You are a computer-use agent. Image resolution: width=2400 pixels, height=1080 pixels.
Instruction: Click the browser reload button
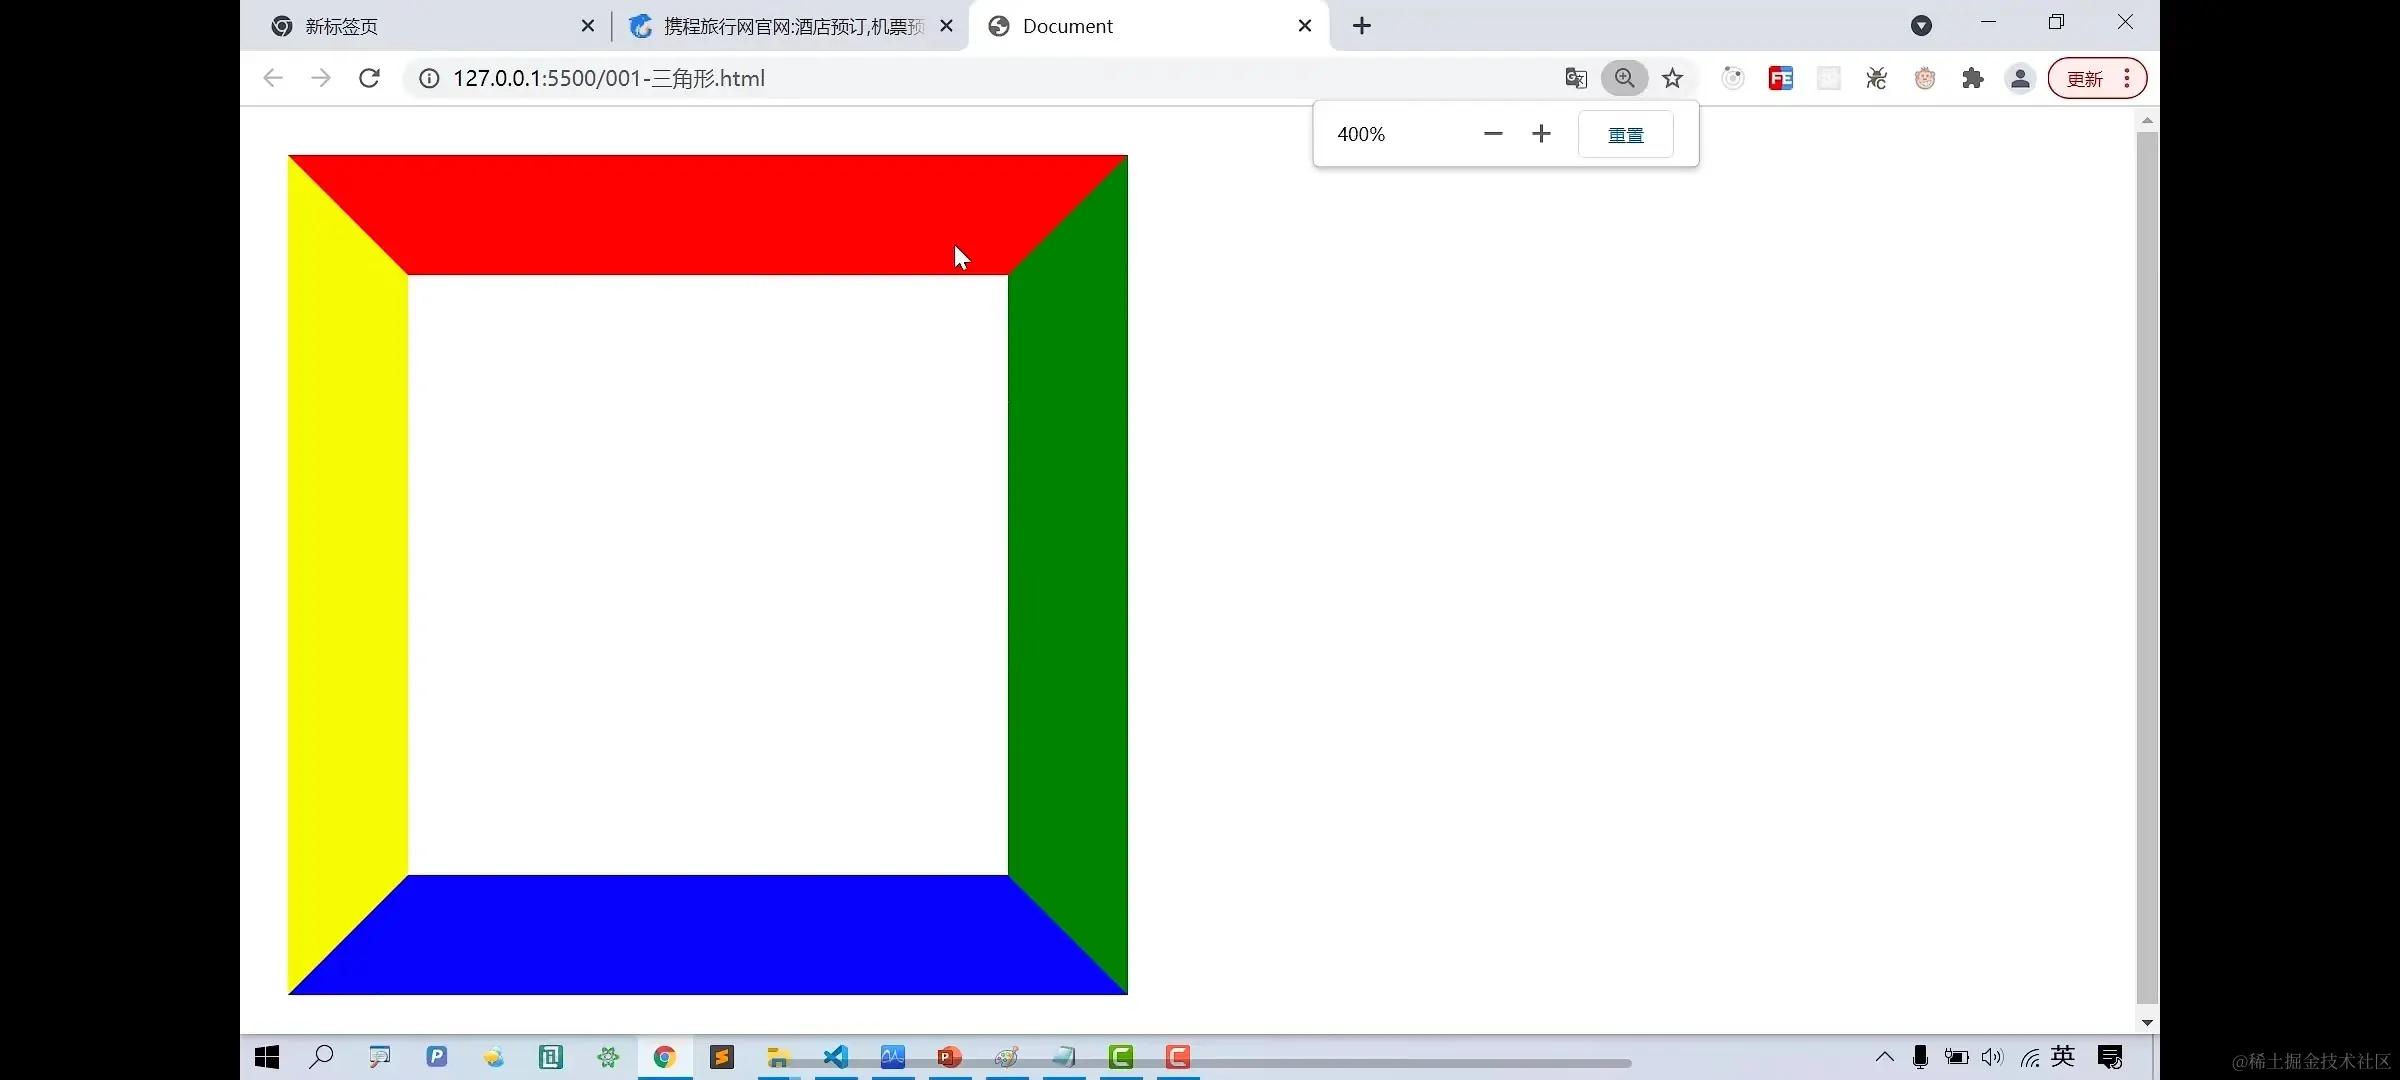tap(369, 78)
